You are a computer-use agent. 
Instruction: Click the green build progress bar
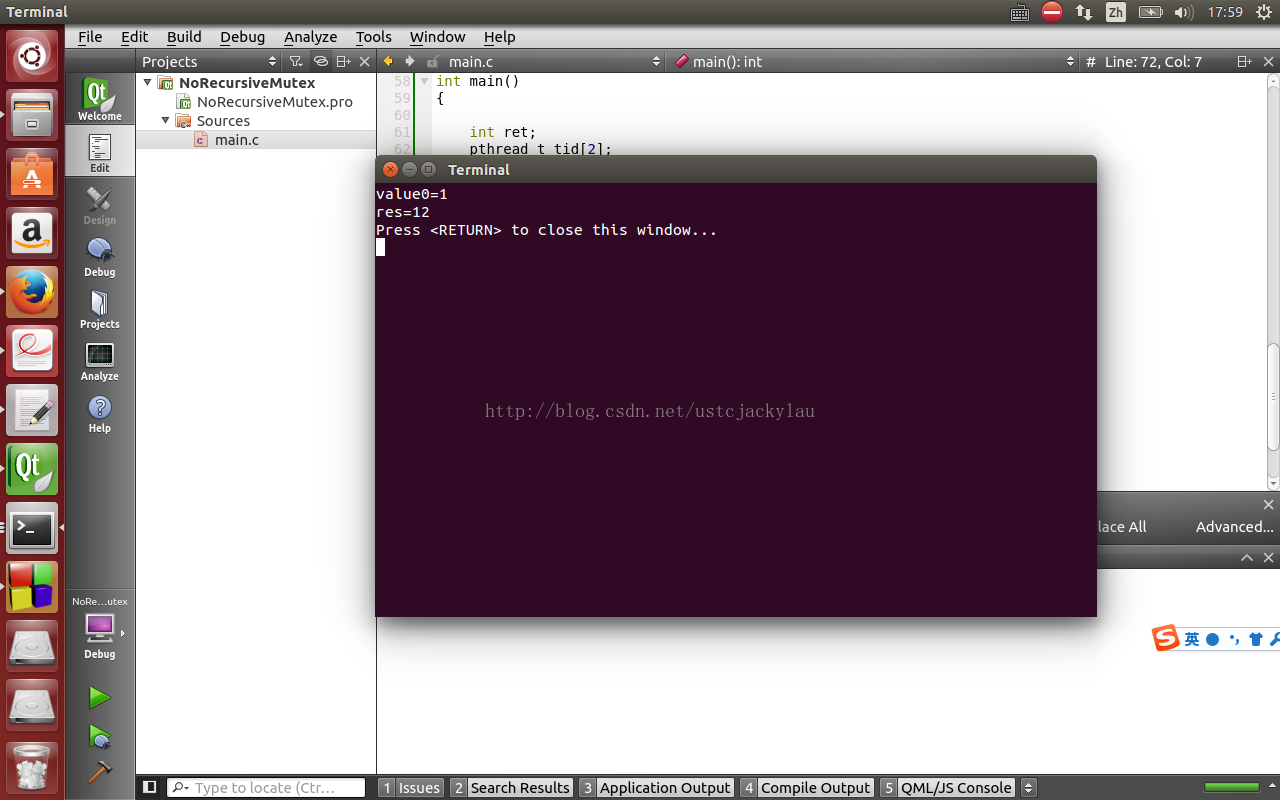click(x=1231, y=788)
